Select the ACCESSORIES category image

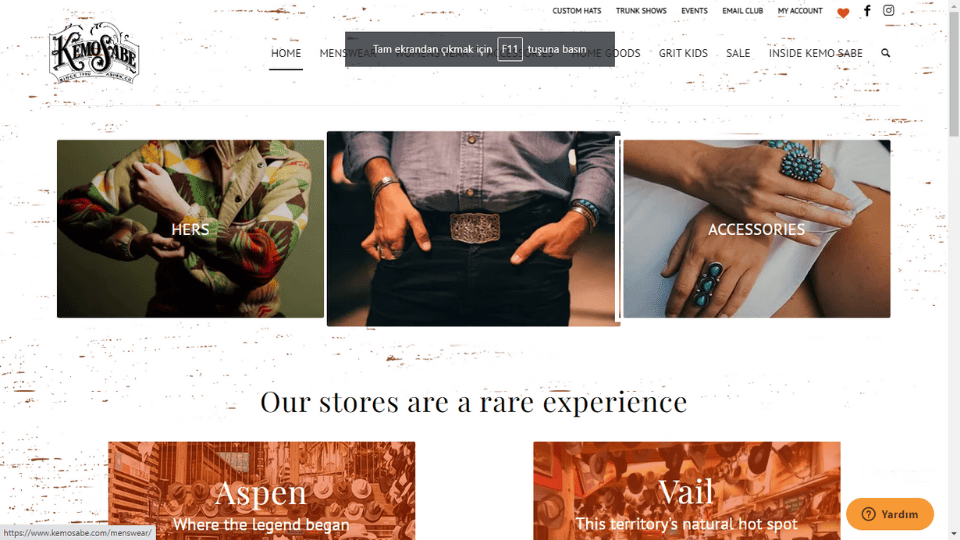(757, 229)
